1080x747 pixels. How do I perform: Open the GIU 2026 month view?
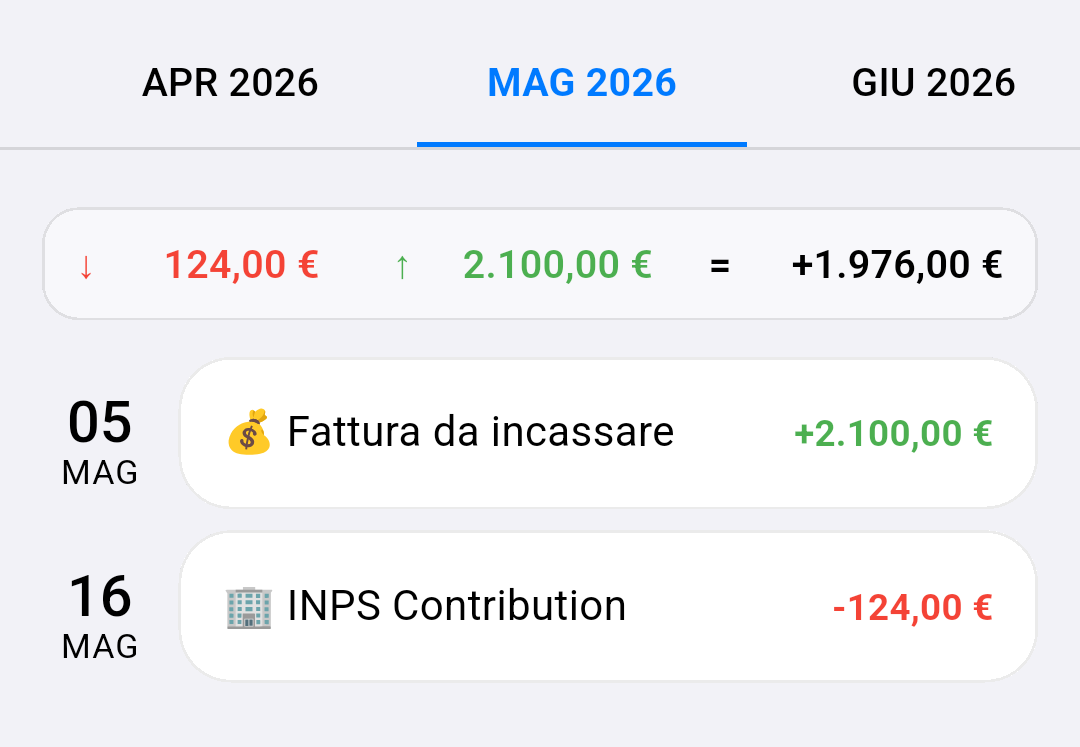[933, 83]
